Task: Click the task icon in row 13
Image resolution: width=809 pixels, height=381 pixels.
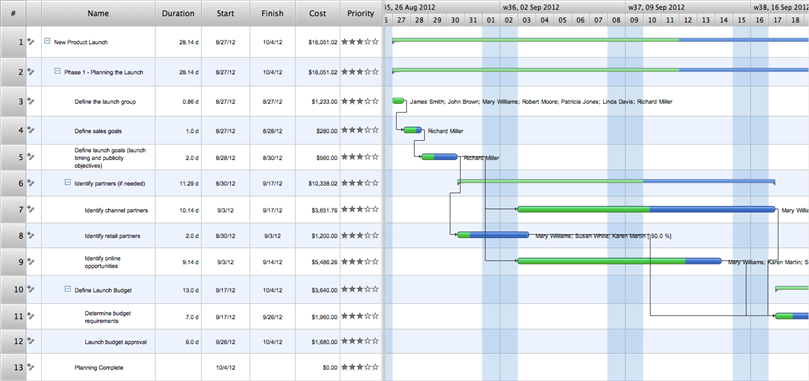Action: tap(30, 367)
